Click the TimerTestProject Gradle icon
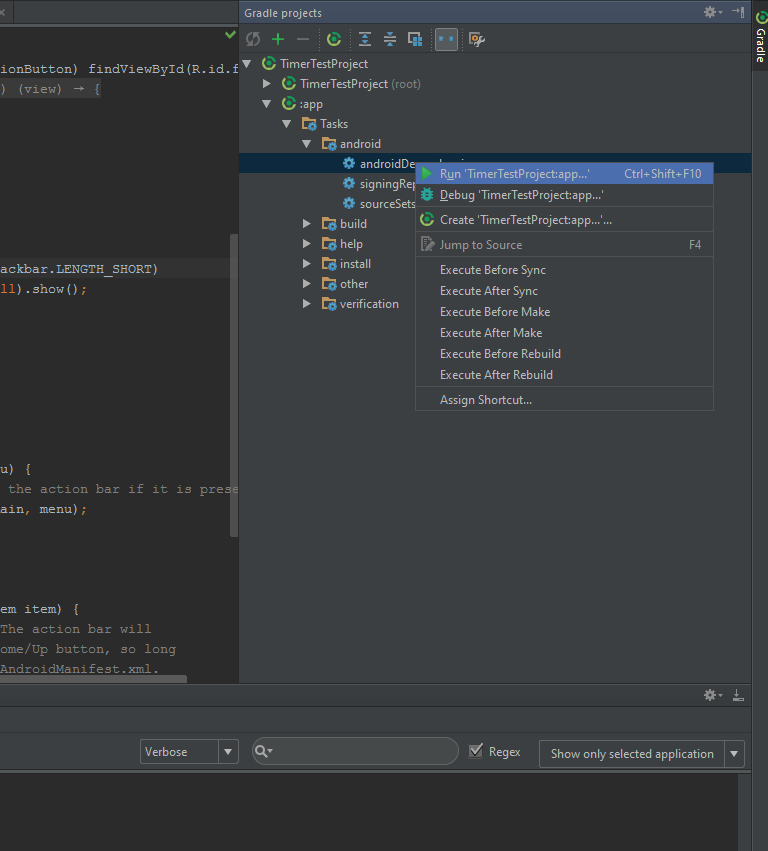The image size is (768, 851). pyautogui.click(x=269, y=63)
